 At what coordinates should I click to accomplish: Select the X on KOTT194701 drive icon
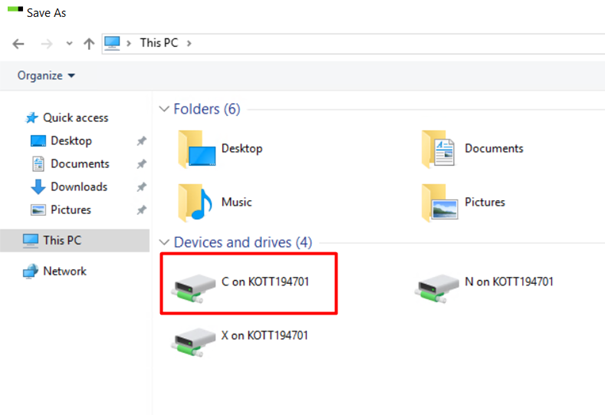coord(194,342)
